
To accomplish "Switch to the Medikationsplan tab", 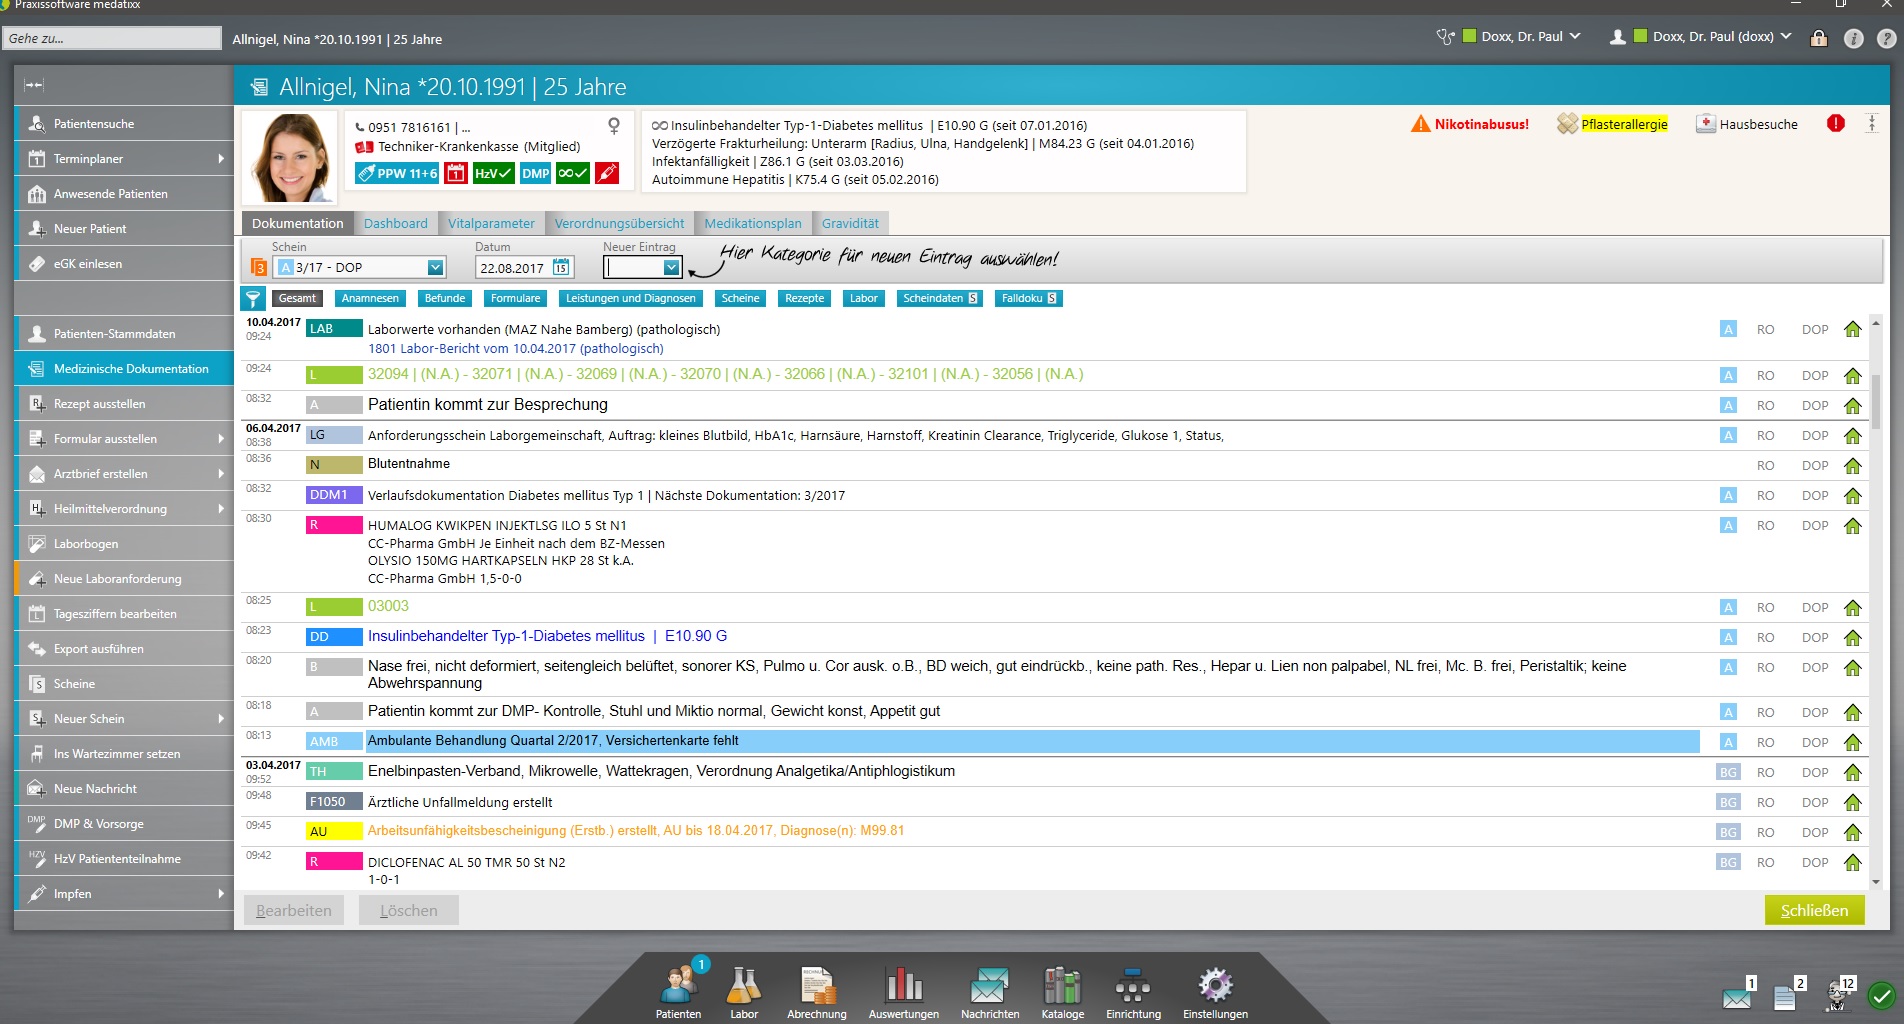I will pyautogui.click(x=752, y=223).
